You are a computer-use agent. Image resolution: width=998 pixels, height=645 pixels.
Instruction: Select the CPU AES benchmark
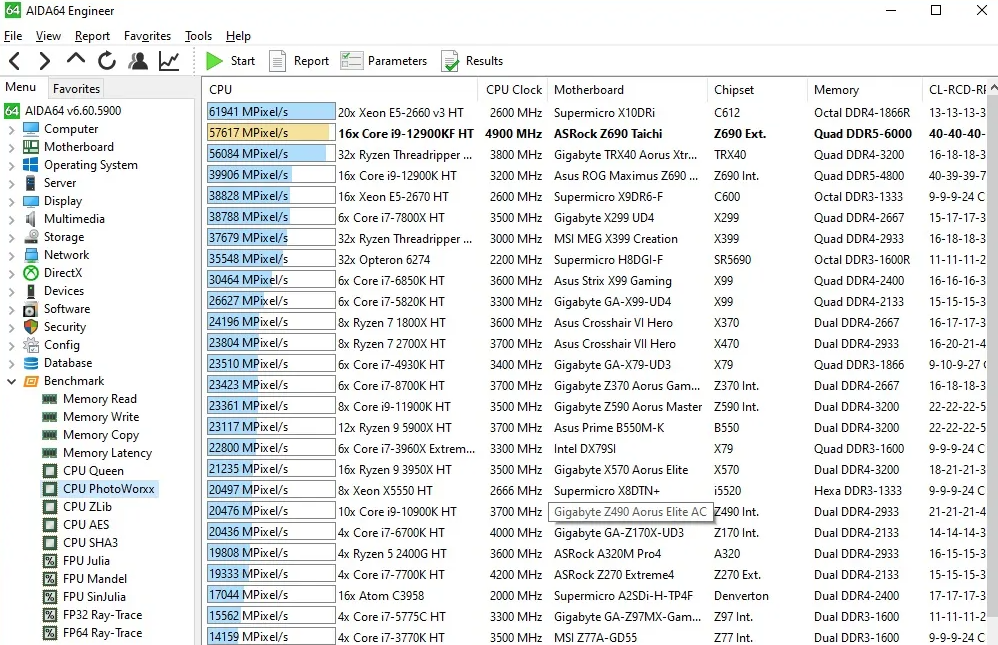(86, 525)
